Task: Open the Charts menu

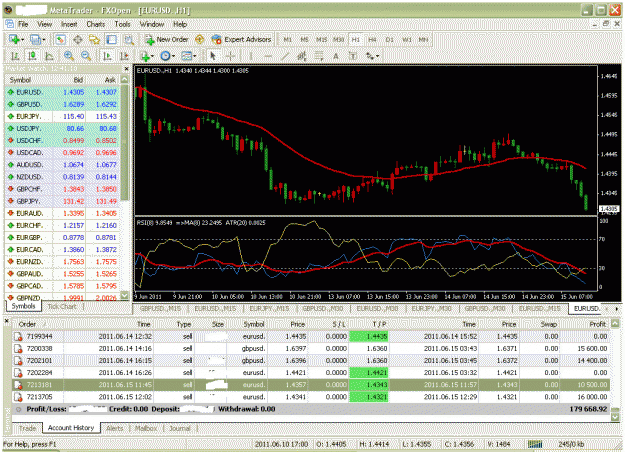Action: (x=96, y=24)
